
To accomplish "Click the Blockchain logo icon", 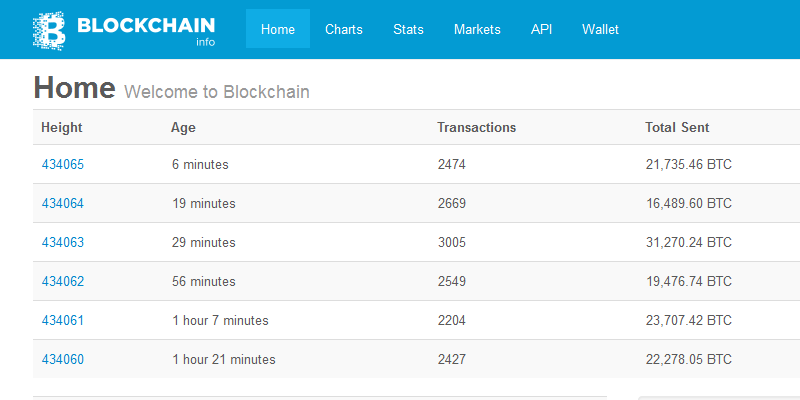I will coord(48,30).
